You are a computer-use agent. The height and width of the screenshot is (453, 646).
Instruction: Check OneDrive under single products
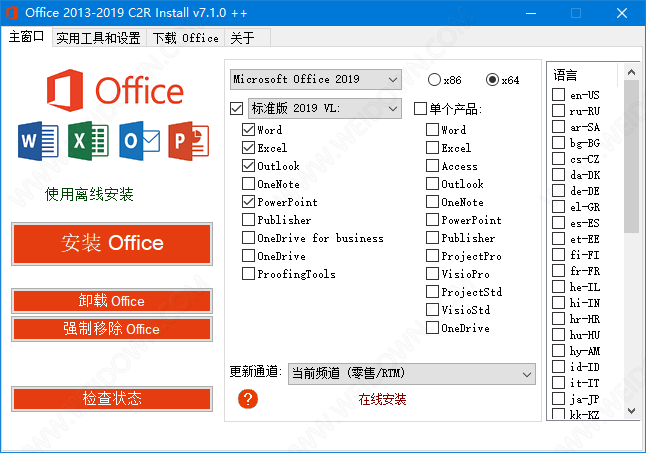pyautogui.click(x=433, y=328)
